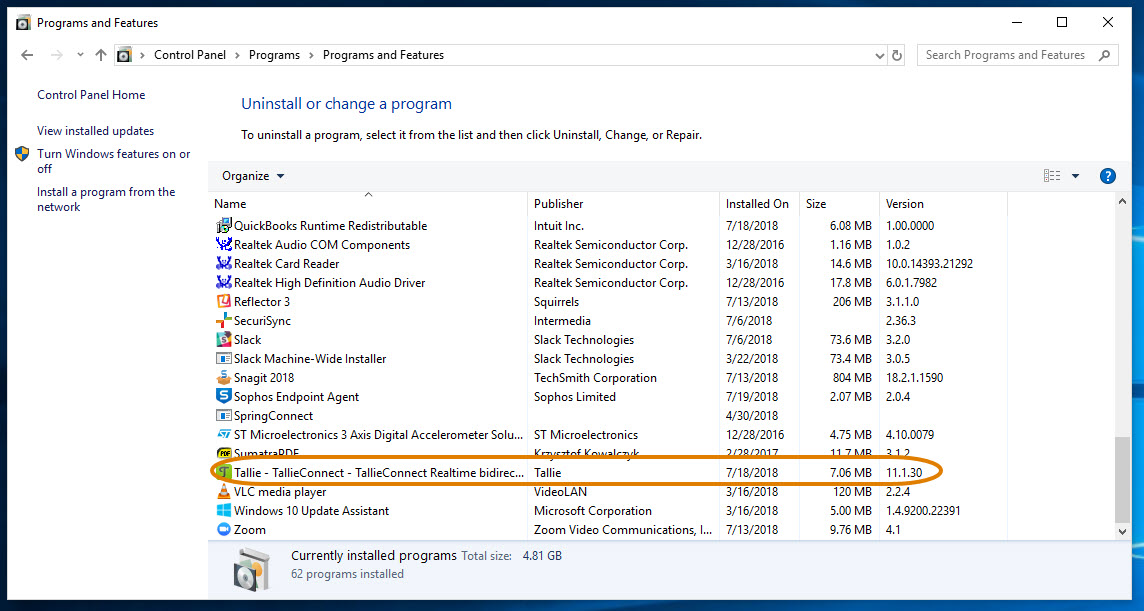Click the QuickBooks Runtime Redistributable icon
Image resolution: width=1144 pixels, height=611 pixels.
[x=224, y=226]
